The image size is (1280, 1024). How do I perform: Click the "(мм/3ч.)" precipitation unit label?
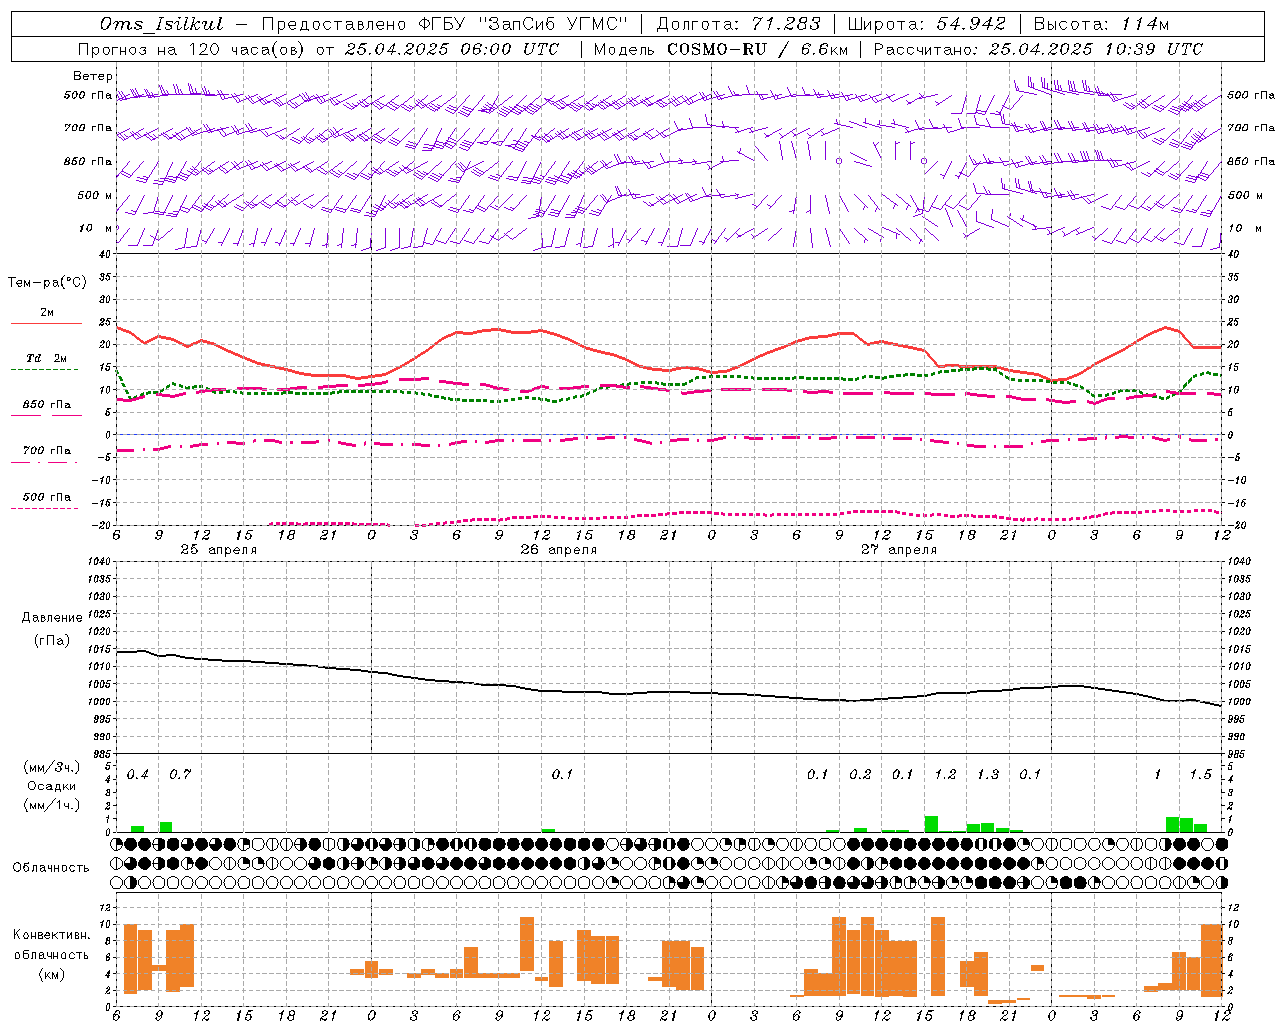tap(52, 767)
